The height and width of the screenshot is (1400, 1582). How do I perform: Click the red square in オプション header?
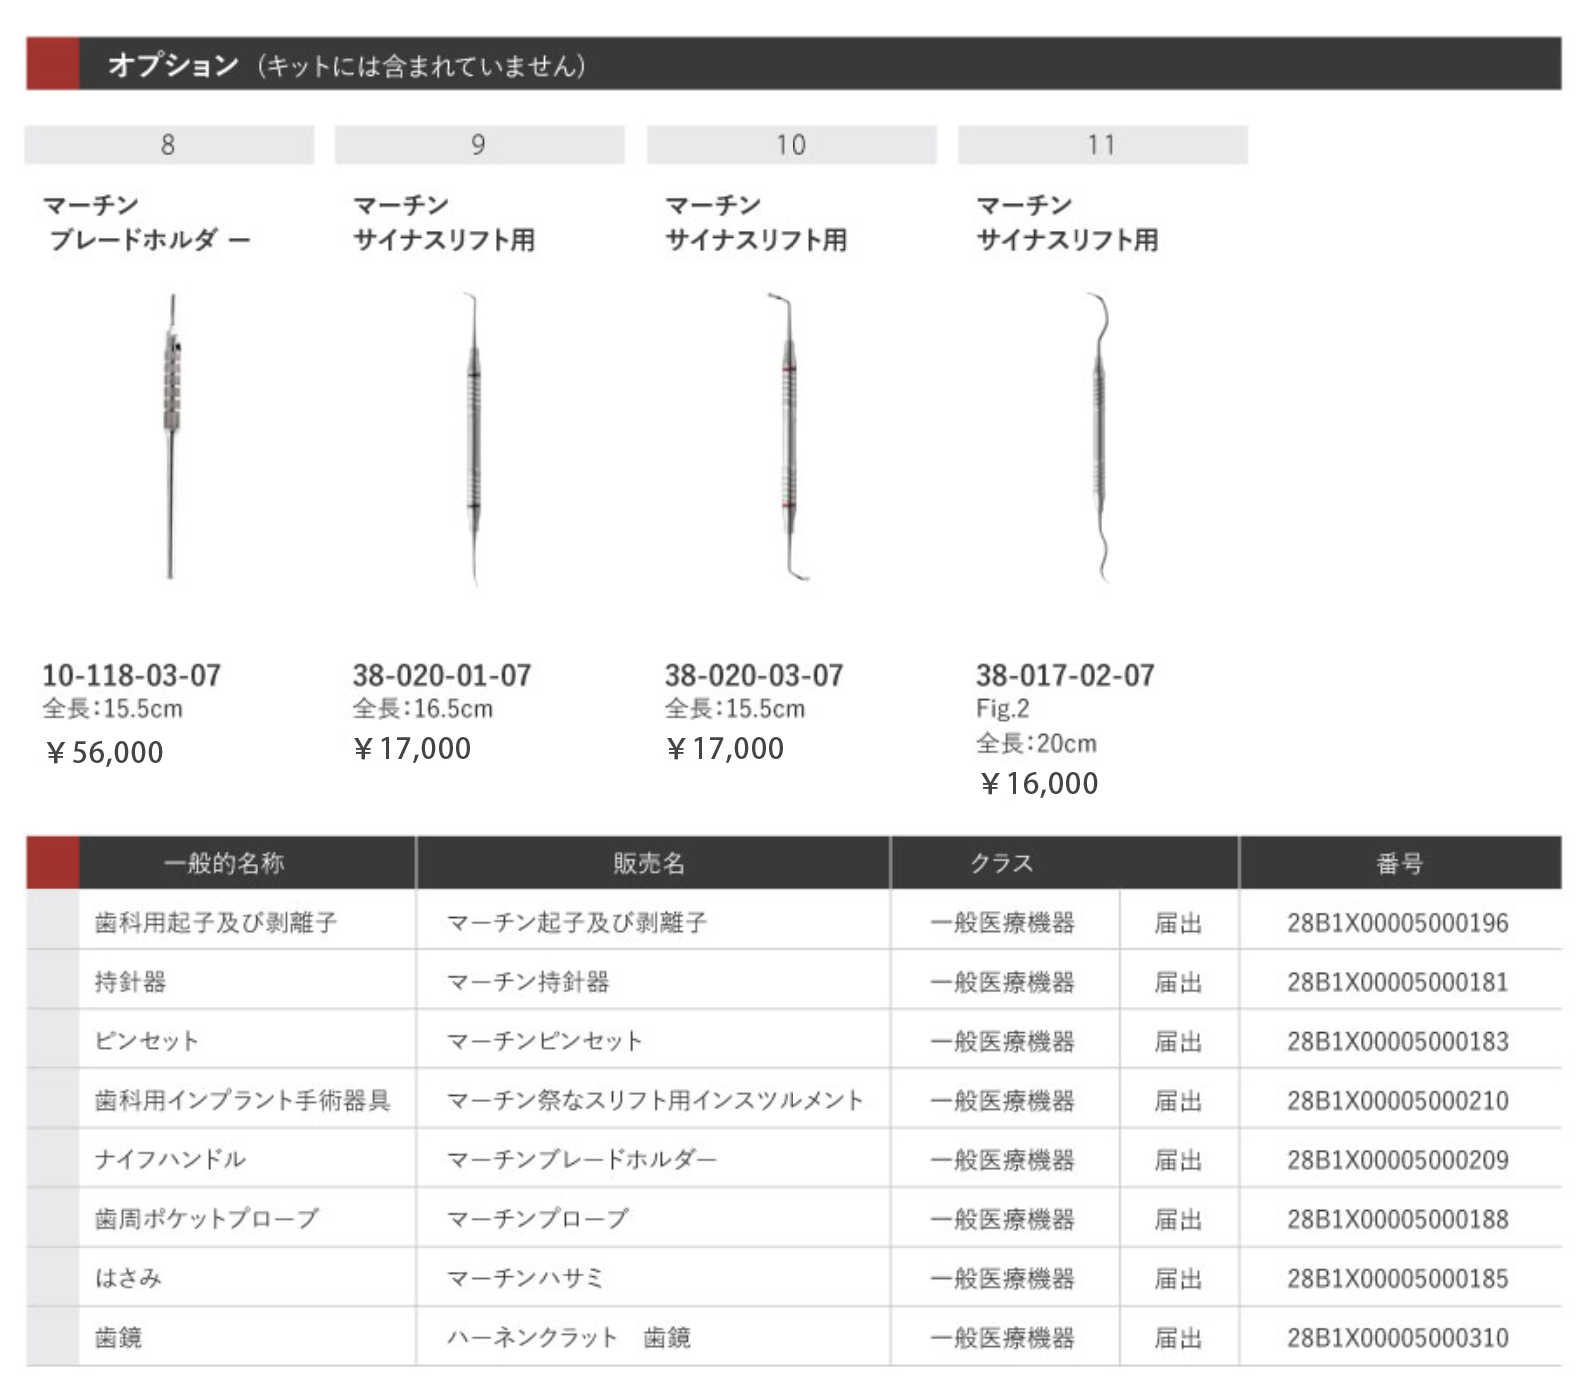[52, 64]
